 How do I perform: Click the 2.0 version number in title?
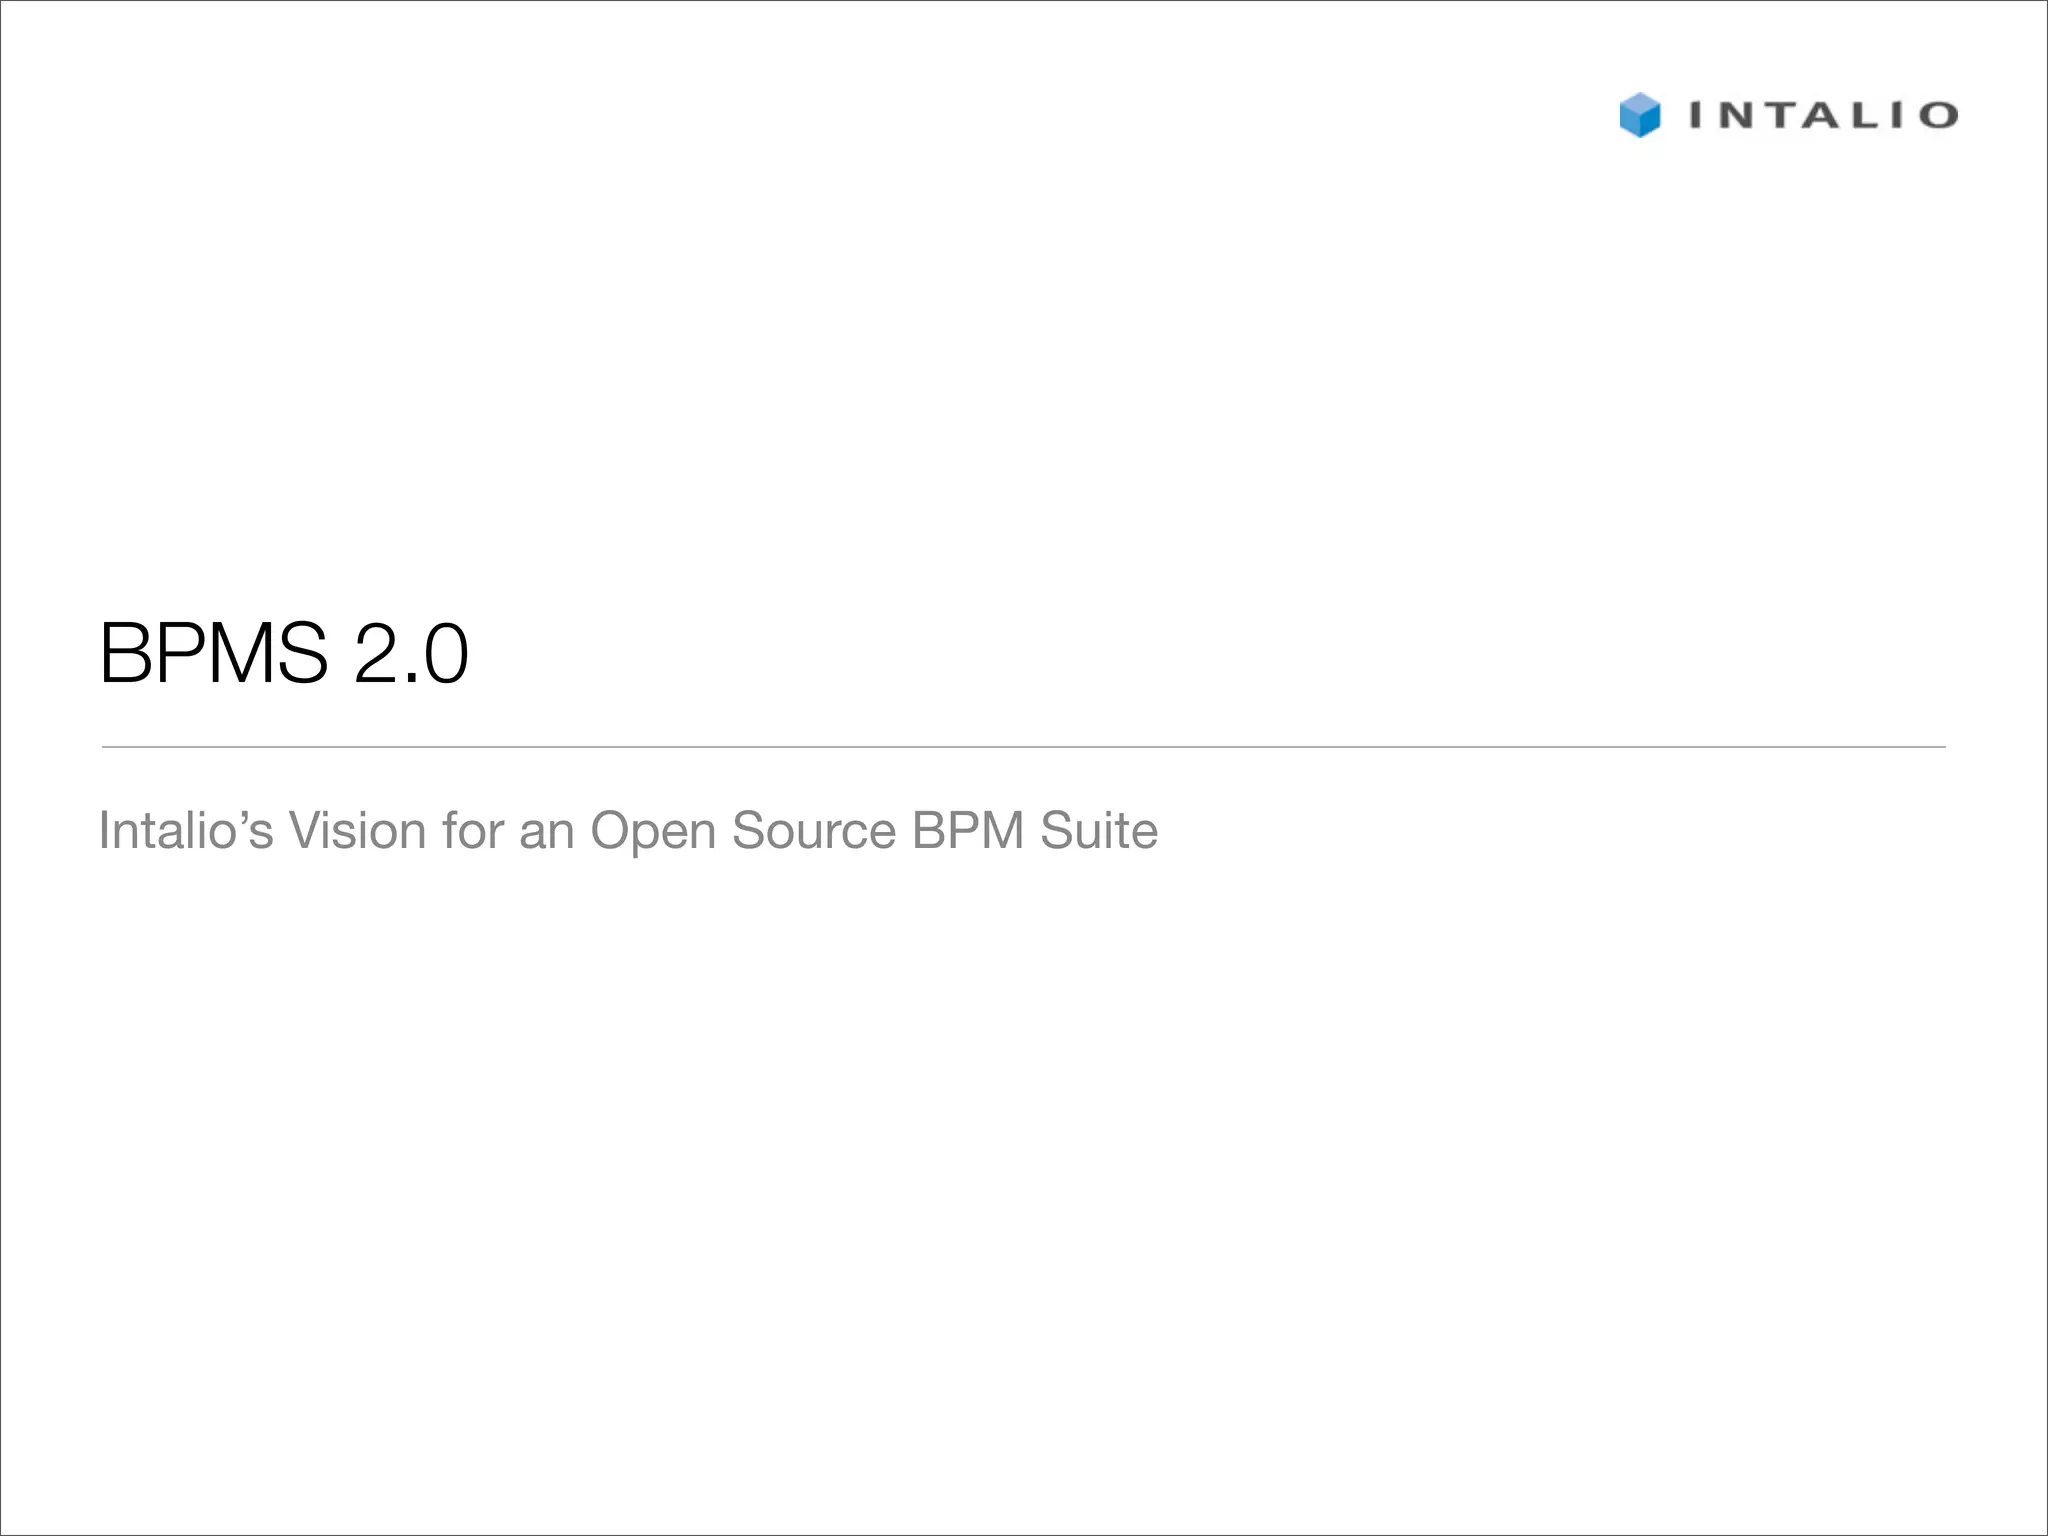point(411,654)
